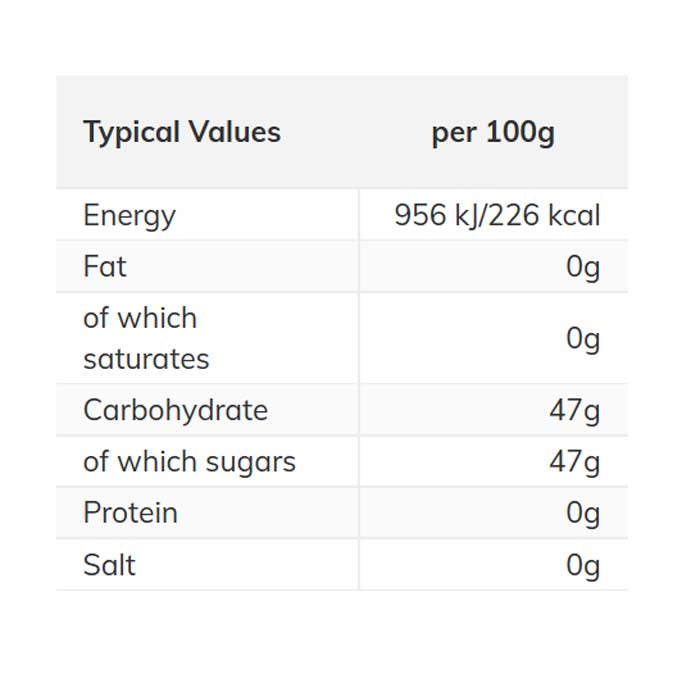The width and height of the screenshot is (700, 700).
Task: Click "of which" text above saturates
Action: coord(140,318)
